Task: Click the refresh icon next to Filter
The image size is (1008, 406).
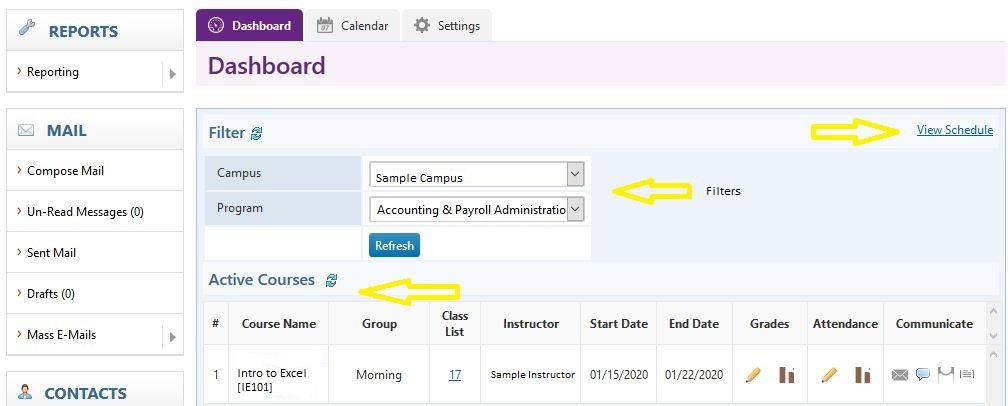Action: [257, 133]
